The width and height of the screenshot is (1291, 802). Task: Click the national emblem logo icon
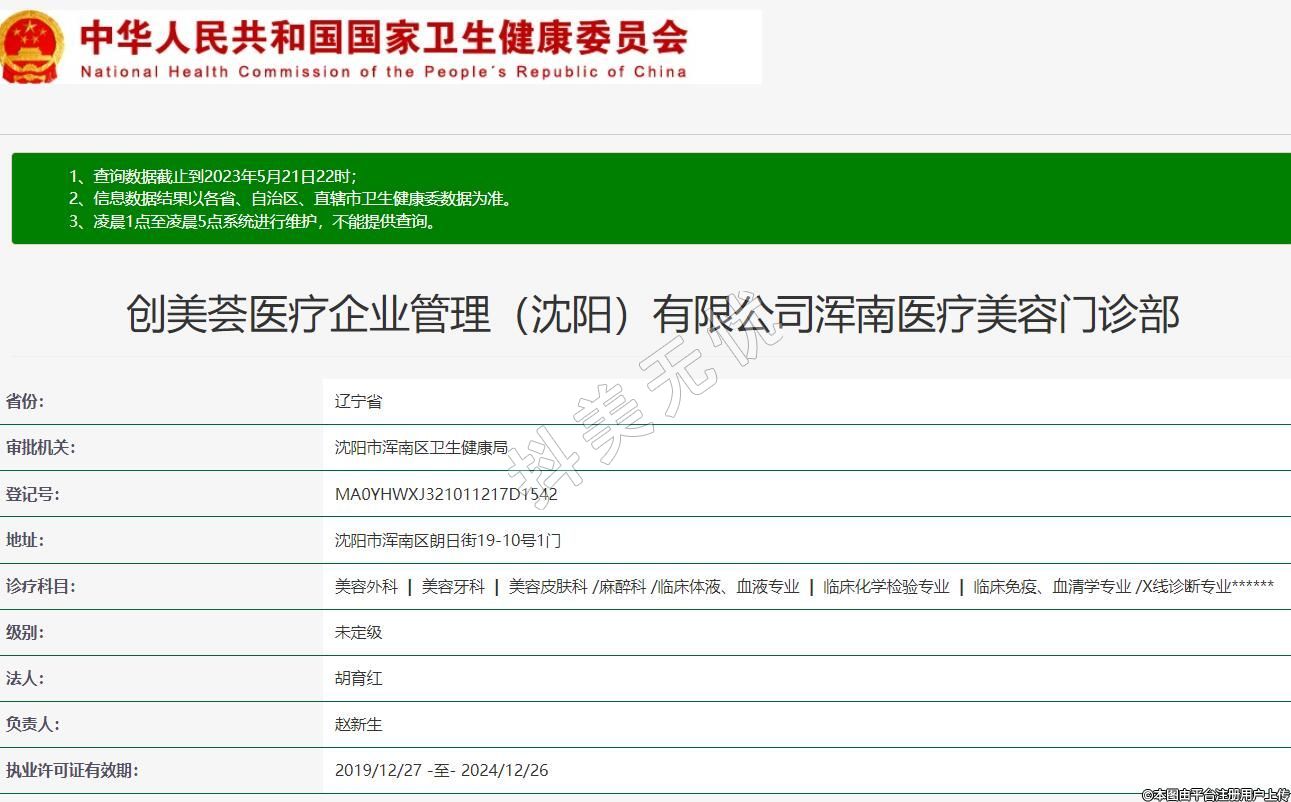coord(32,47)
